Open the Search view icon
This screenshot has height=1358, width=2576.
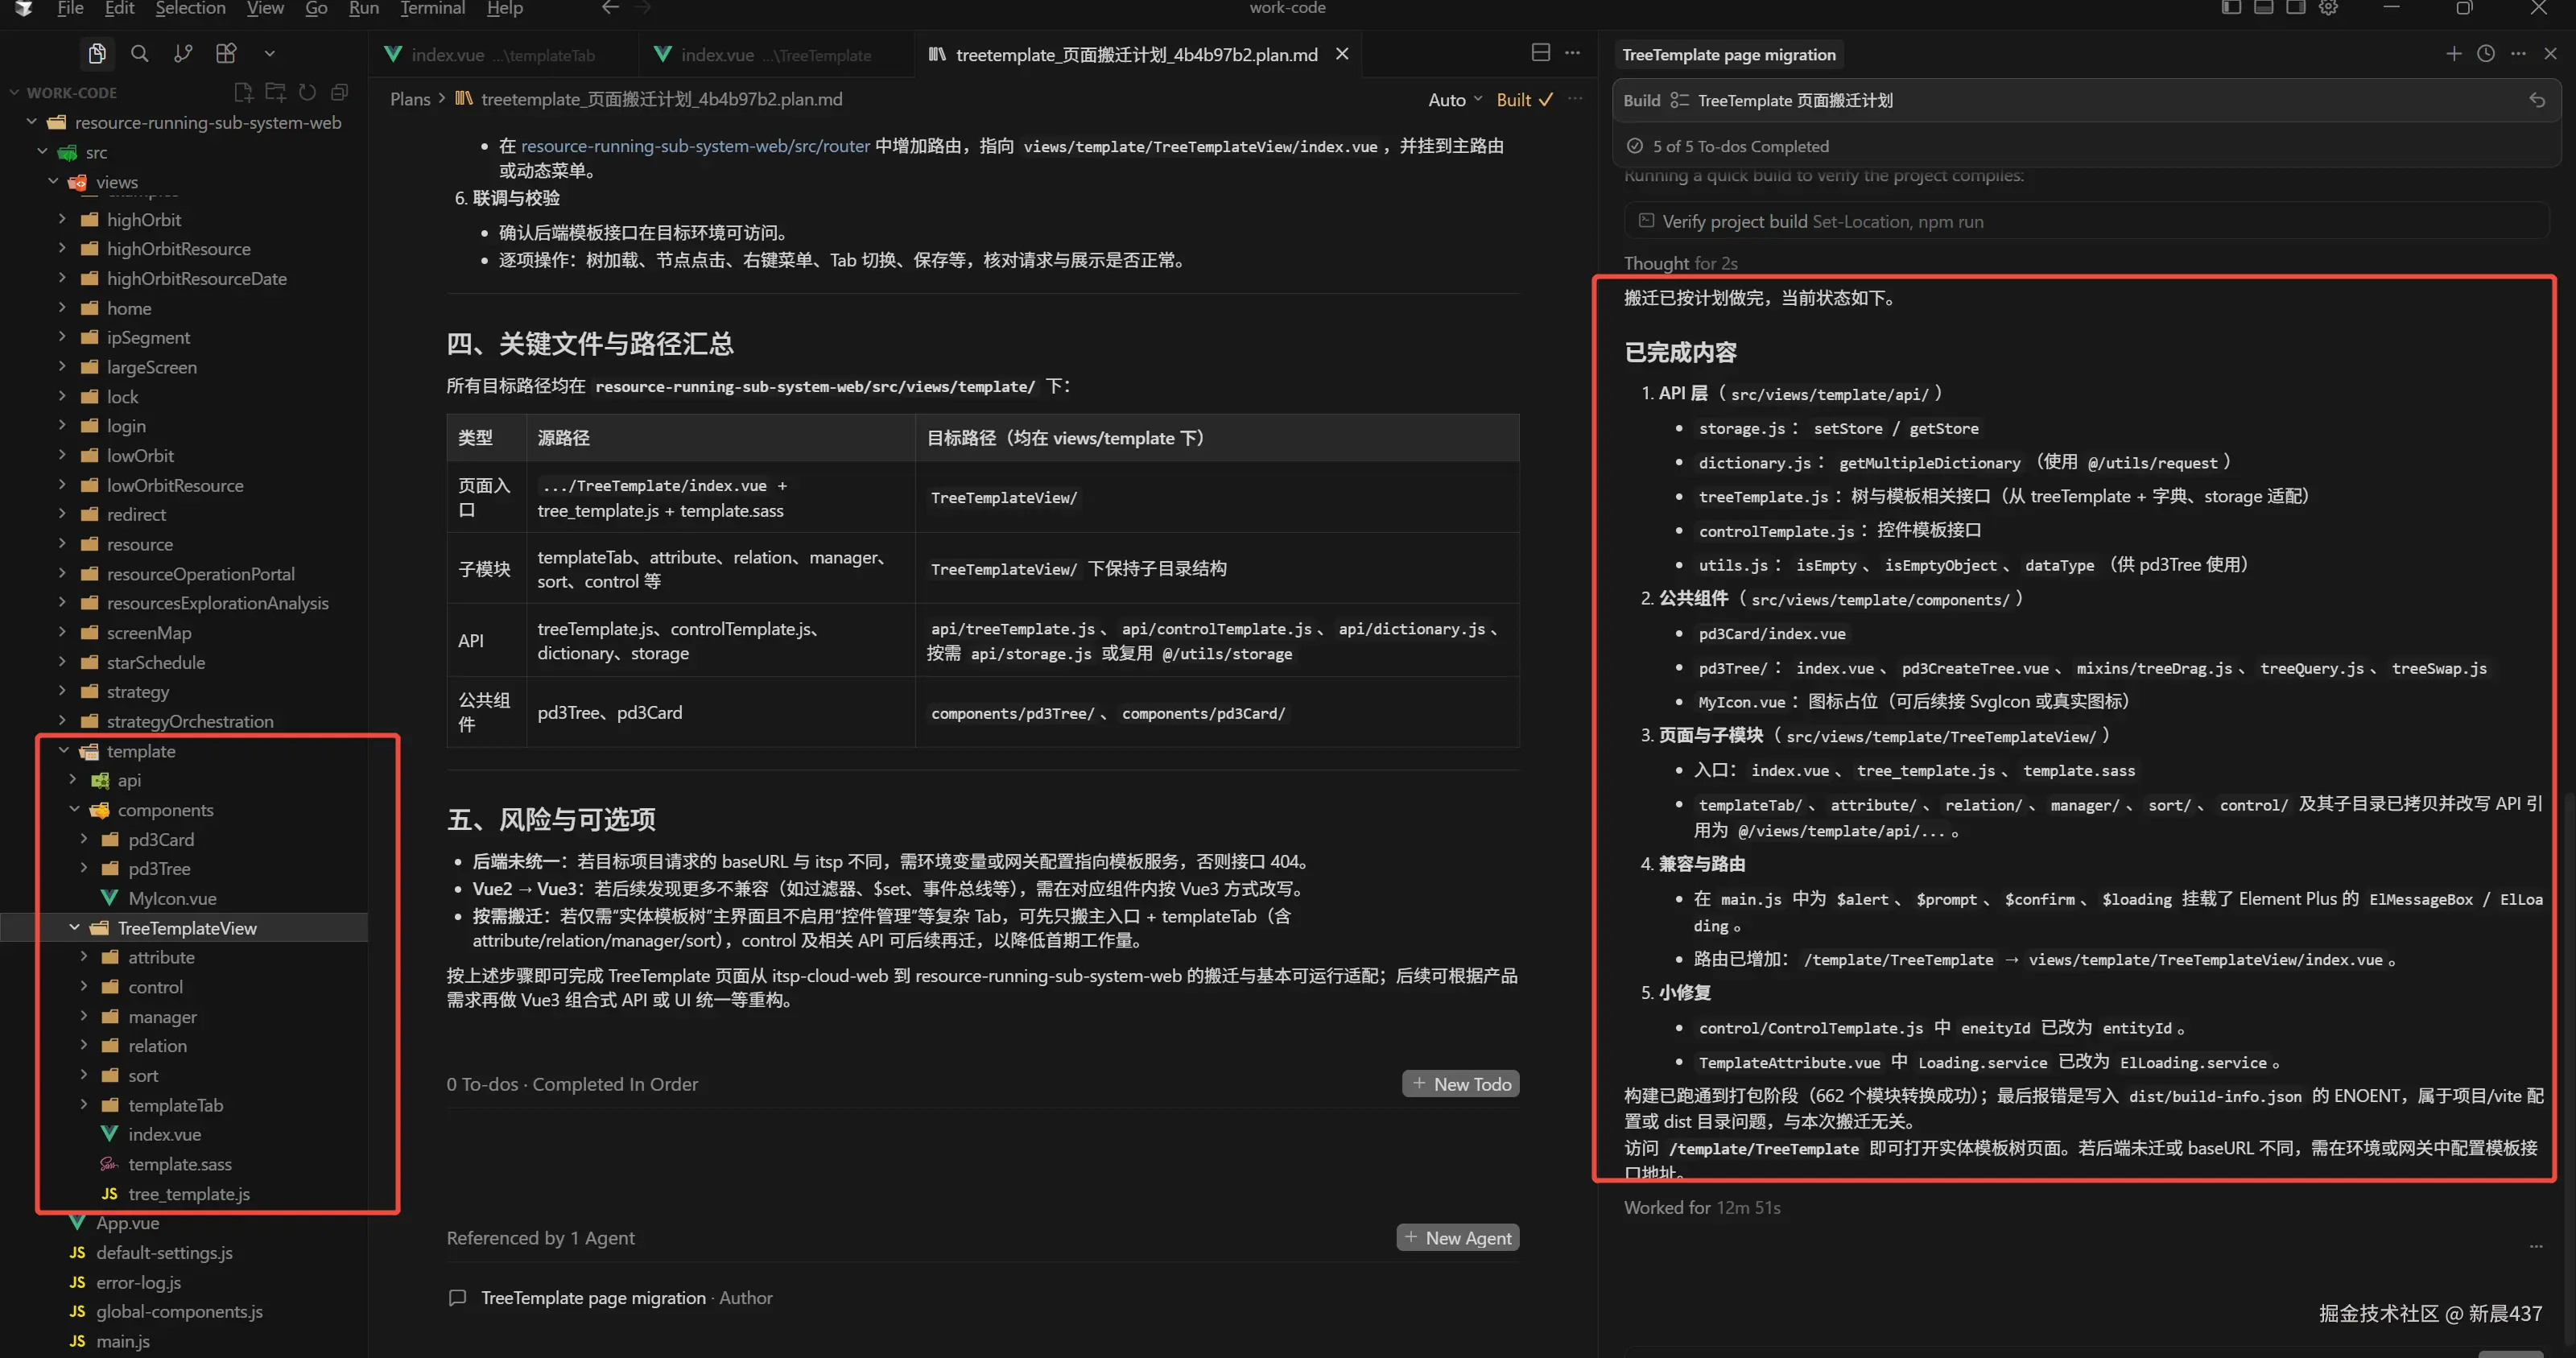[x=140, y=54]
